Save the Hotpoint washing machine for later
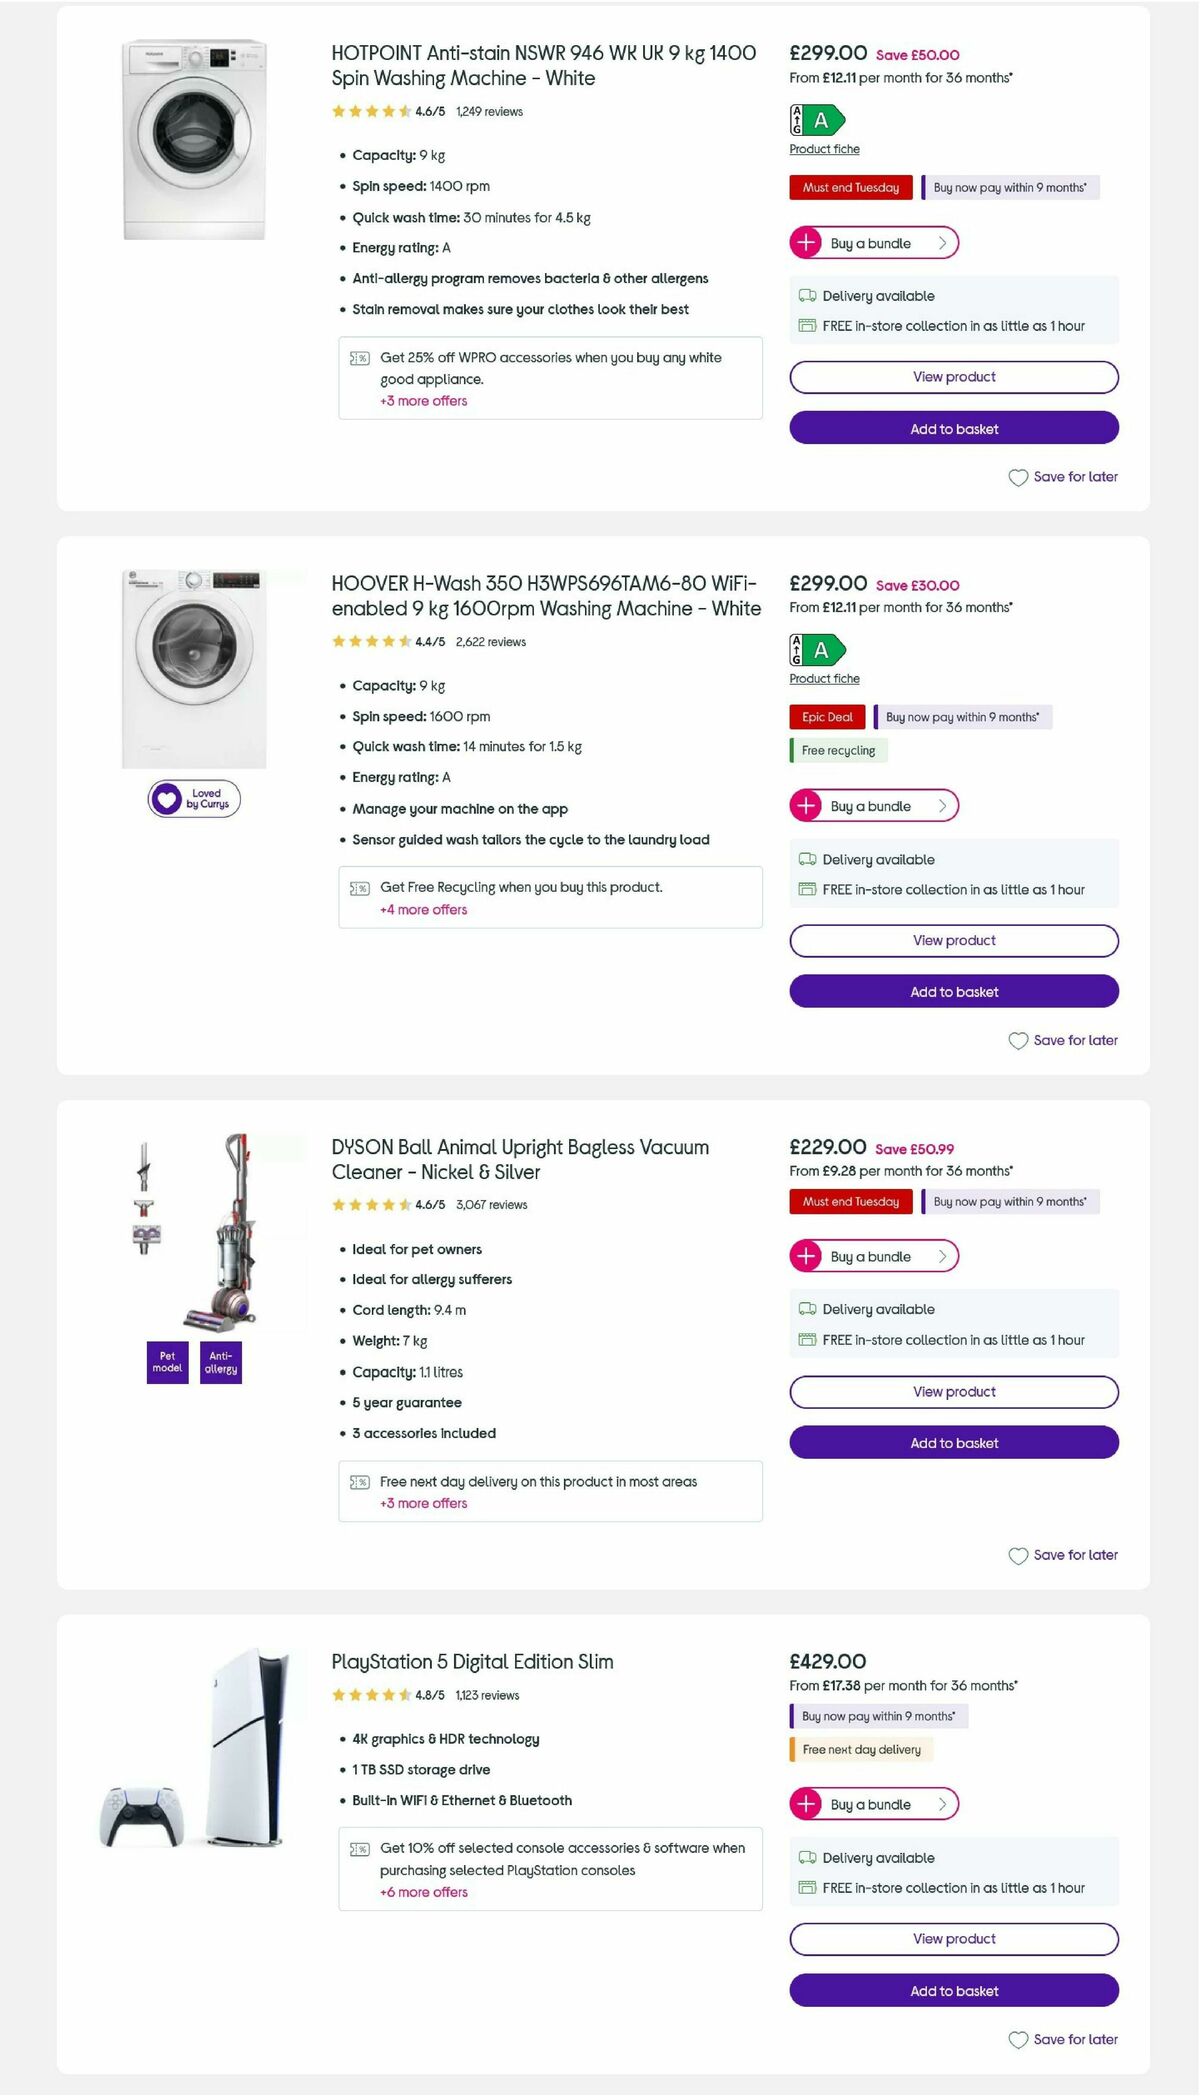 point(1062,477)
